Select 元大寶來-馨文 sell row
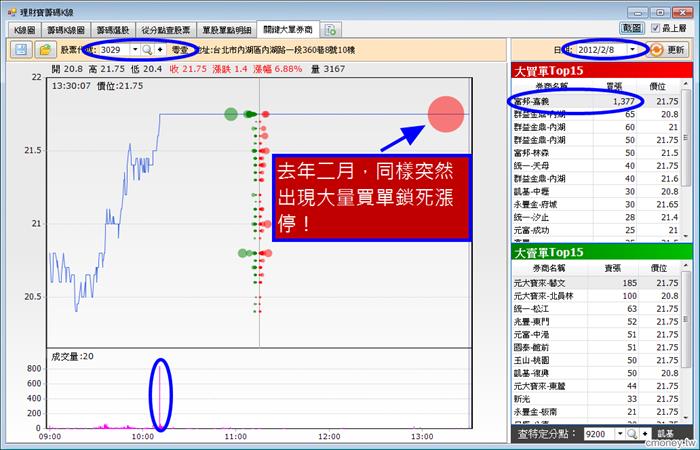The height and width of the screenshot is (450, 700). point(596,283)
